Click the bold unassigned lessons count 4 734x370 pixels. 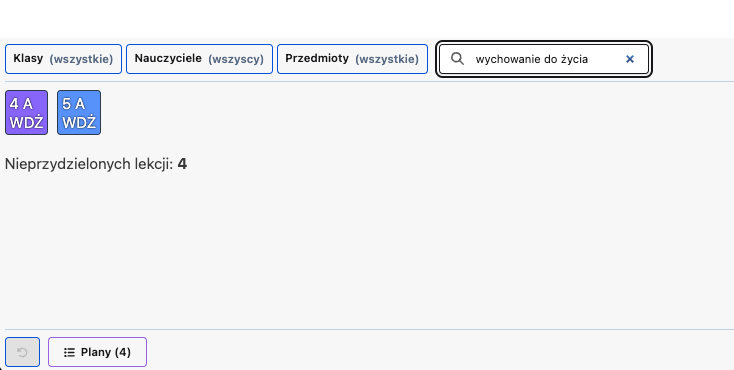182,164
